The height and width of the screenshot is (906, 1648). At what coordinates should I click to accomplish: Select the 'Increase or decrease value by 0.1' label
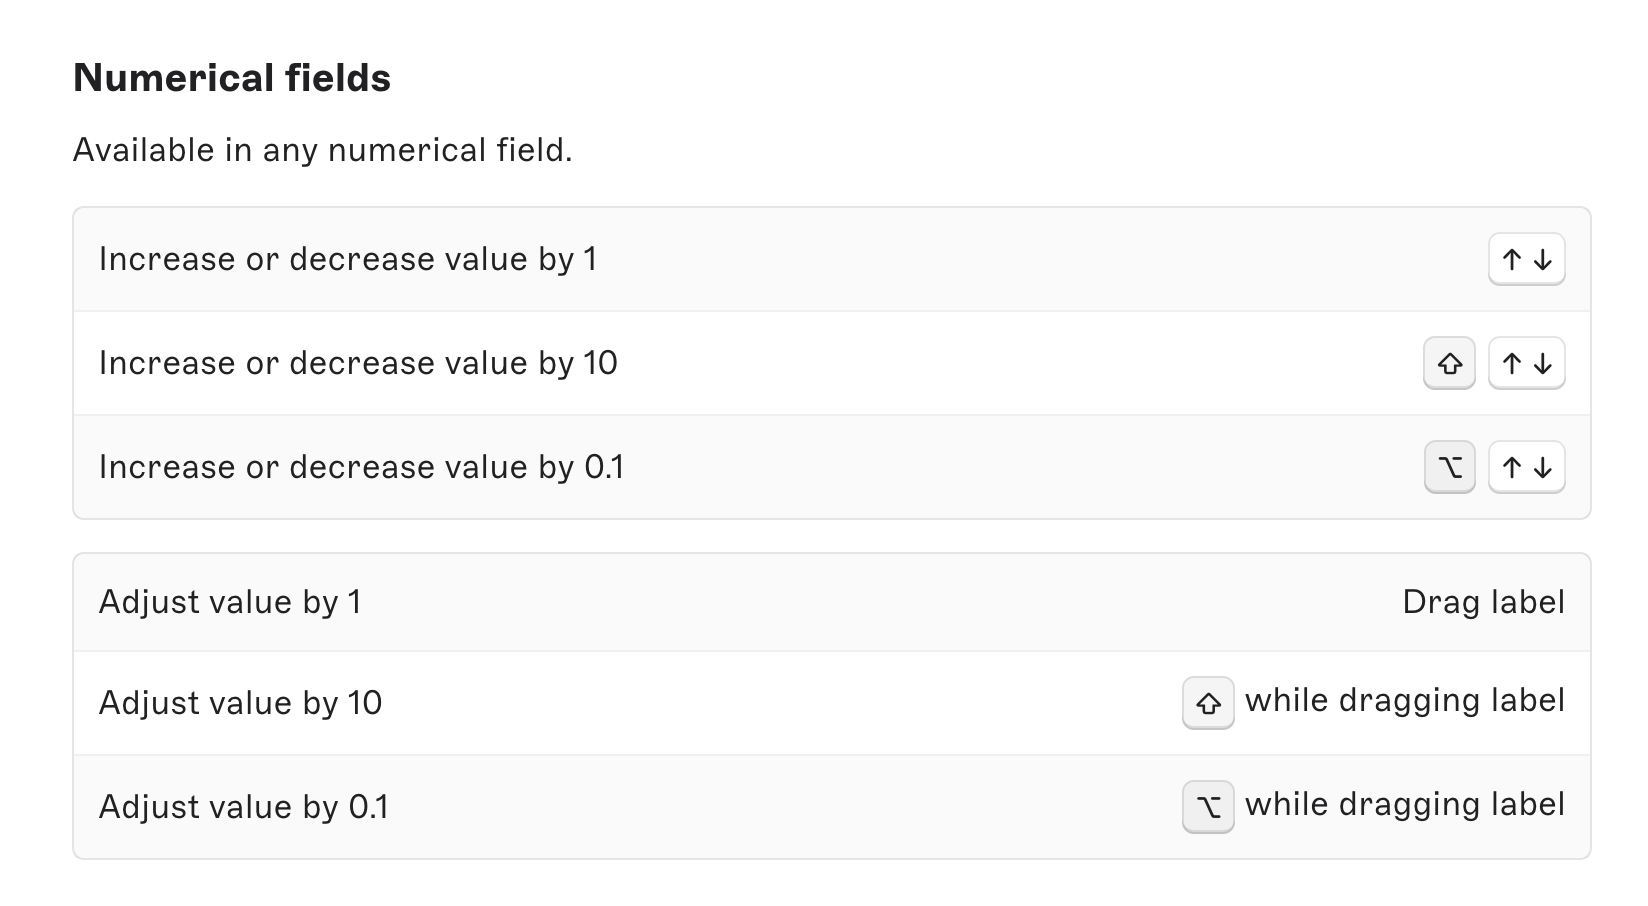361,467
